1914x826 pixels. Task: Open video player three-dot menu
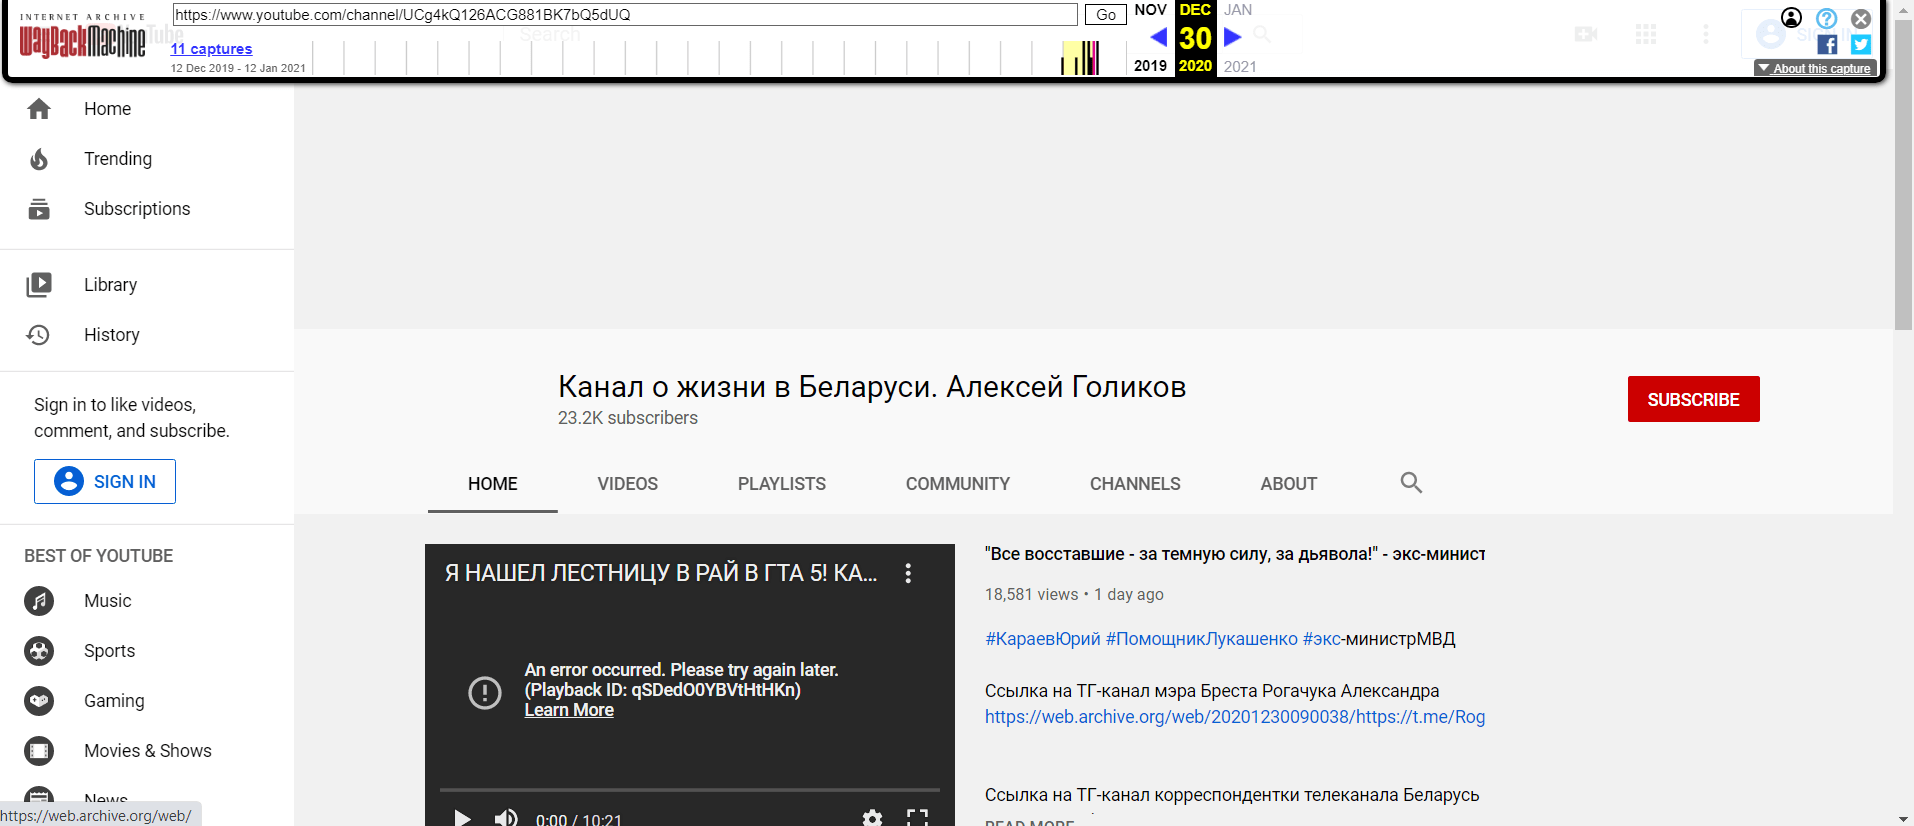pyautogui.click(x=908, y=573)
